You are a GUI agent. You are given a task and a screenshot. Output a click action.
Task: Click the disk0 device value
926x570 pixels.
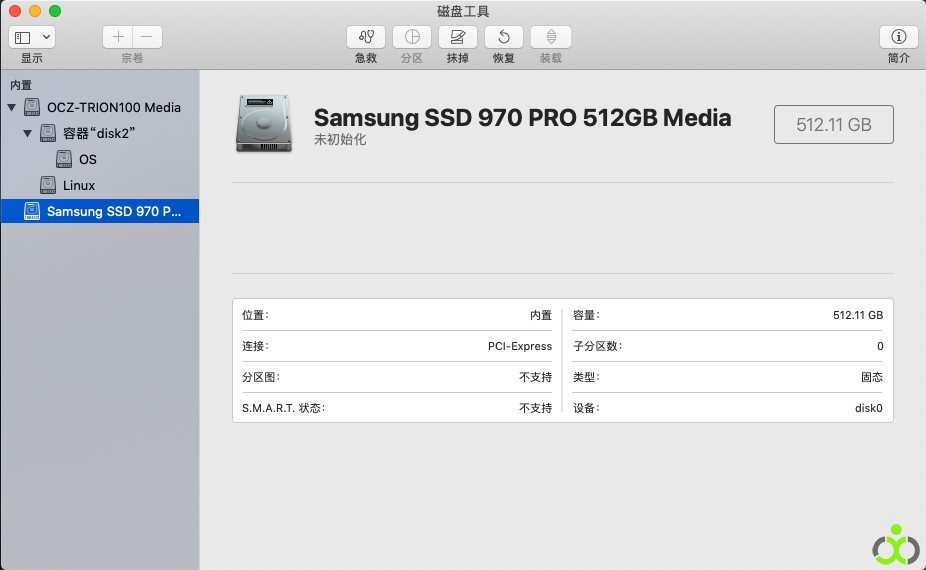tap(869, 408)
